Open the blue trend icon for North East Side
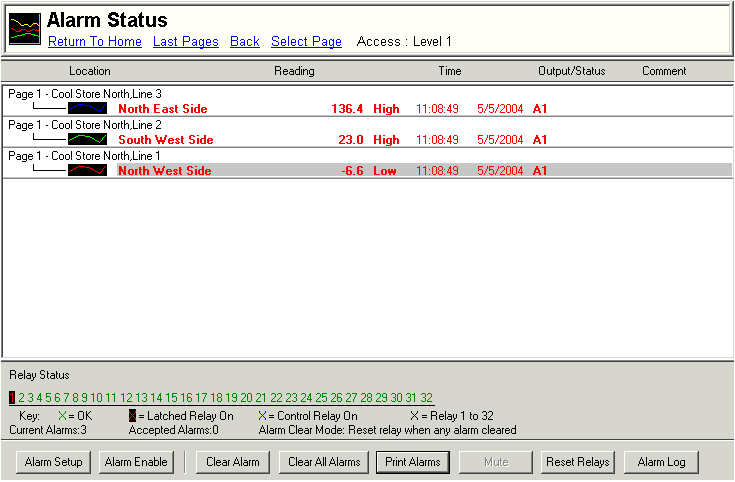The width and height of the screenshot is (735, 482). tap(87, 108)
